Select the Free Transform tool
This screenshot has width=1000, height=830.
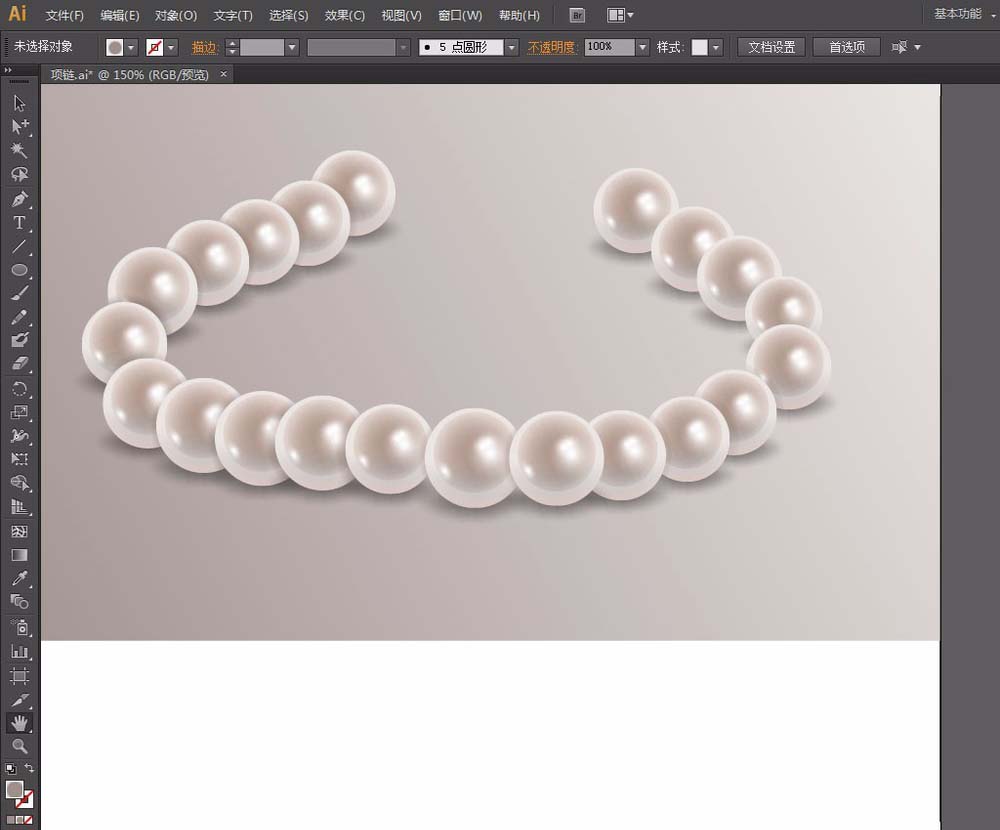(19, 459)
